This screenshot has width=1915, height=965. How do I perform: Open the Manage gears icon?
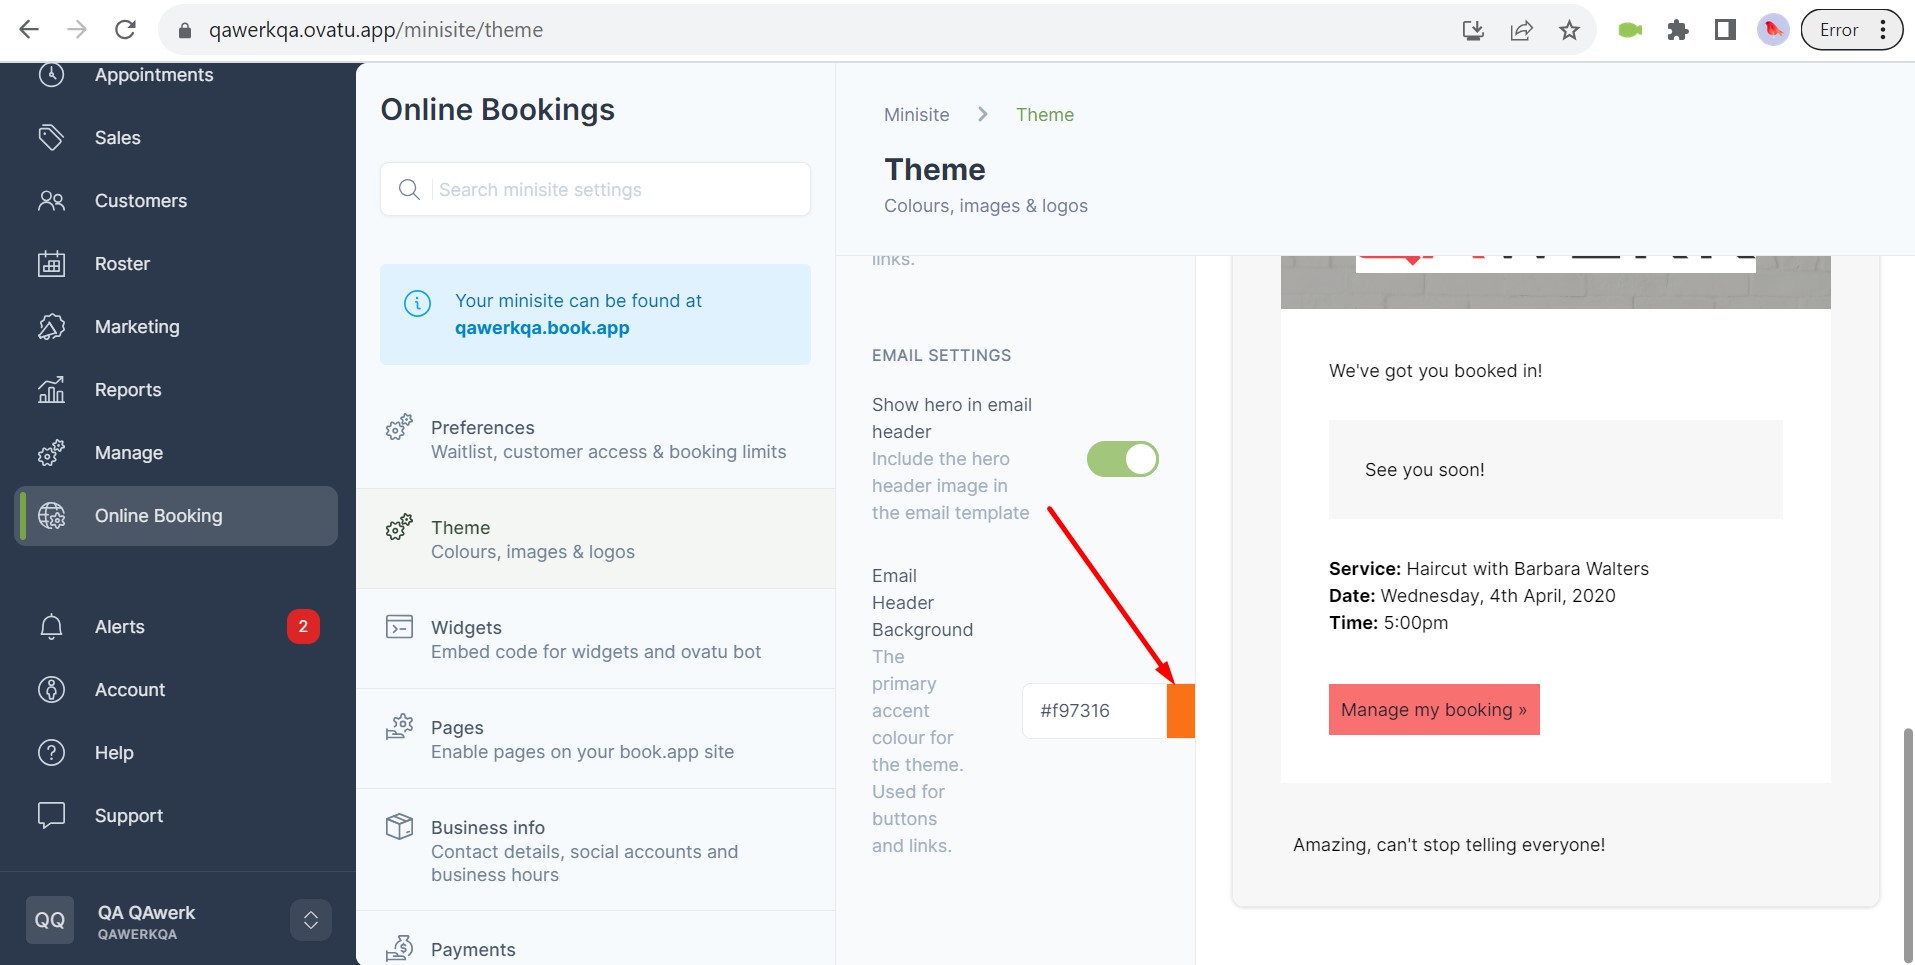(51, 453)
